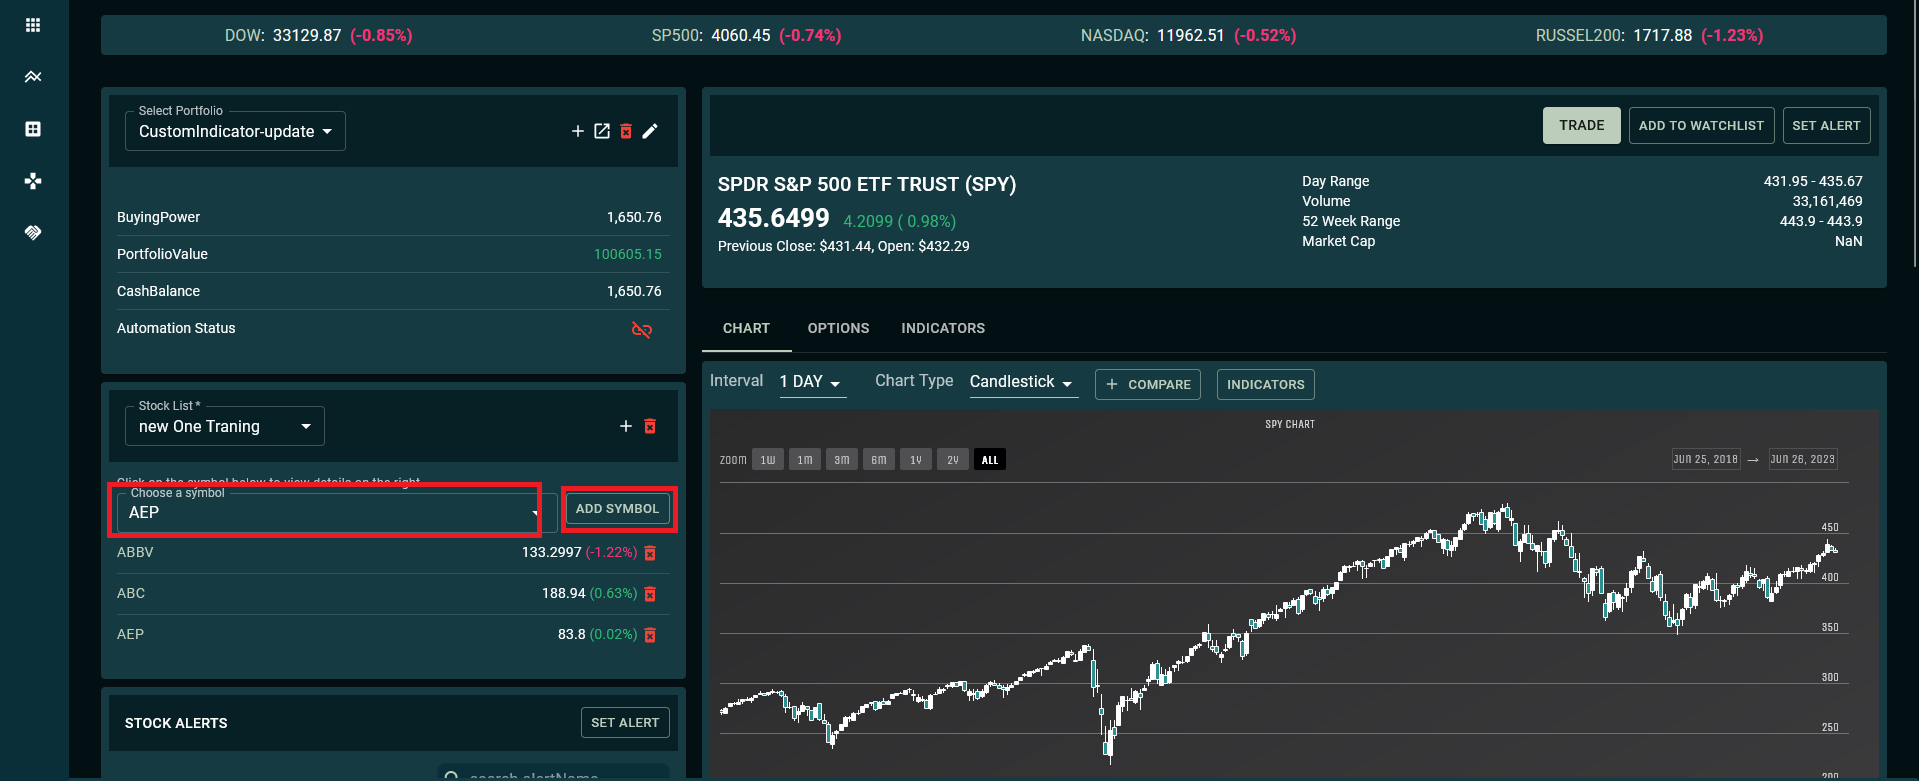This screenshot has height=781, width=1919.
Task: Click the RUSSEL200 index ticker value
Action: click(x=1663, y=35)
